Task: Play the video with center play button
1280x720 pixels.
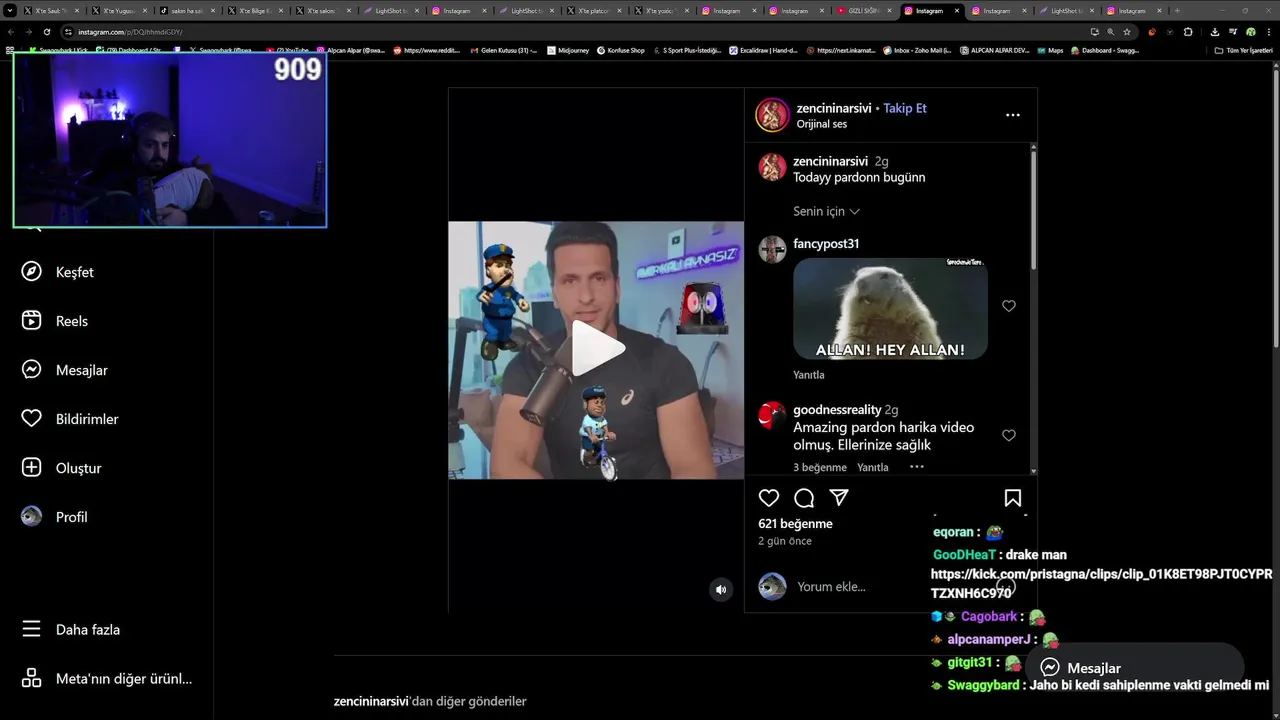Action: 597,349
